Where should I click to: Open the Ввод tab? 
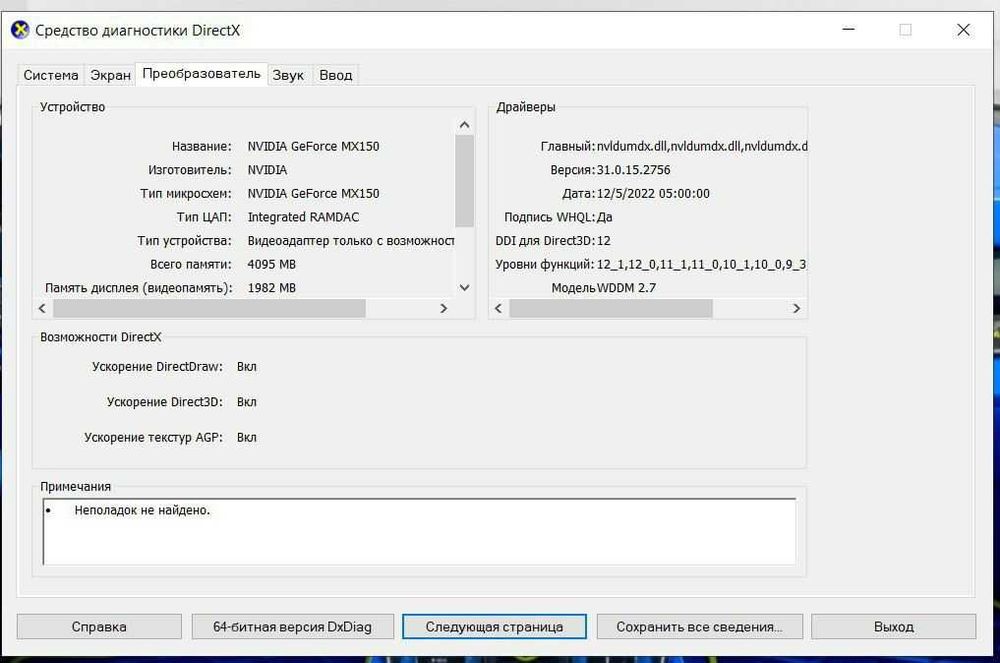point(335,75)
